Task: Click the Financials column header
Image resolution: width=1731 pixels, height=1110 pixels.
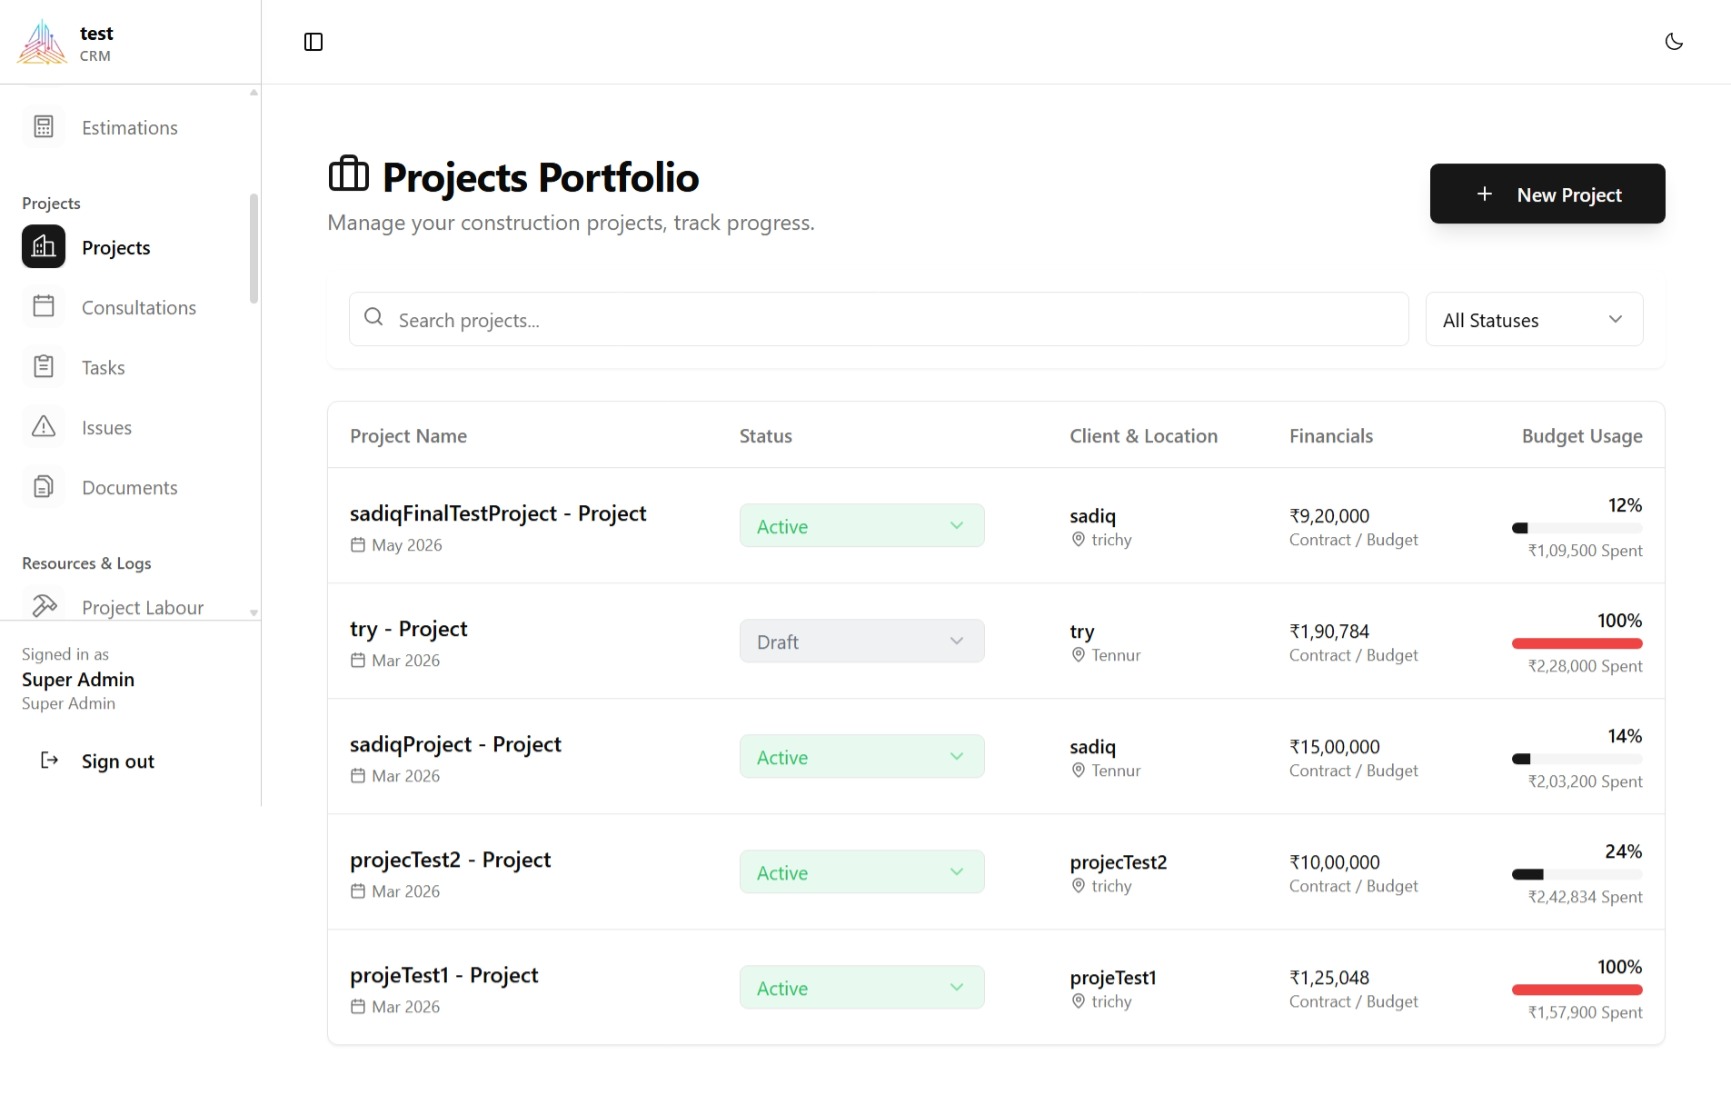Action: click(x=1331, y=436)
